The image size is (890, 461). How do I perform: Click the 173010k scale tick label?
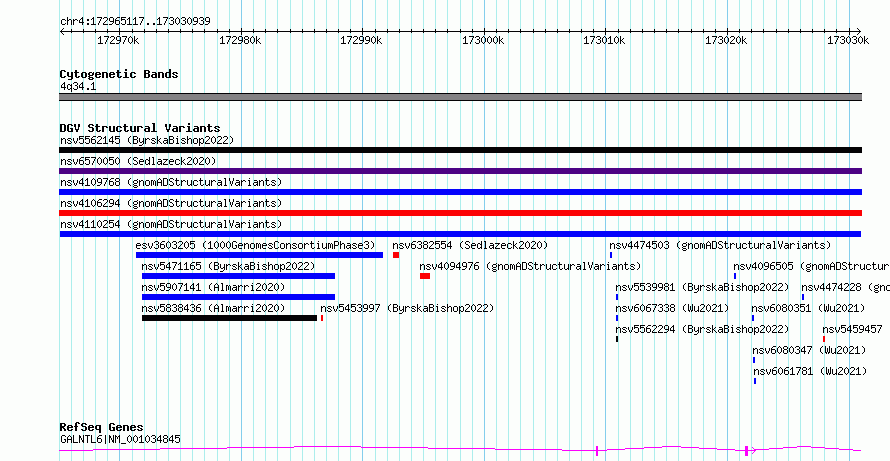(604, 40)
